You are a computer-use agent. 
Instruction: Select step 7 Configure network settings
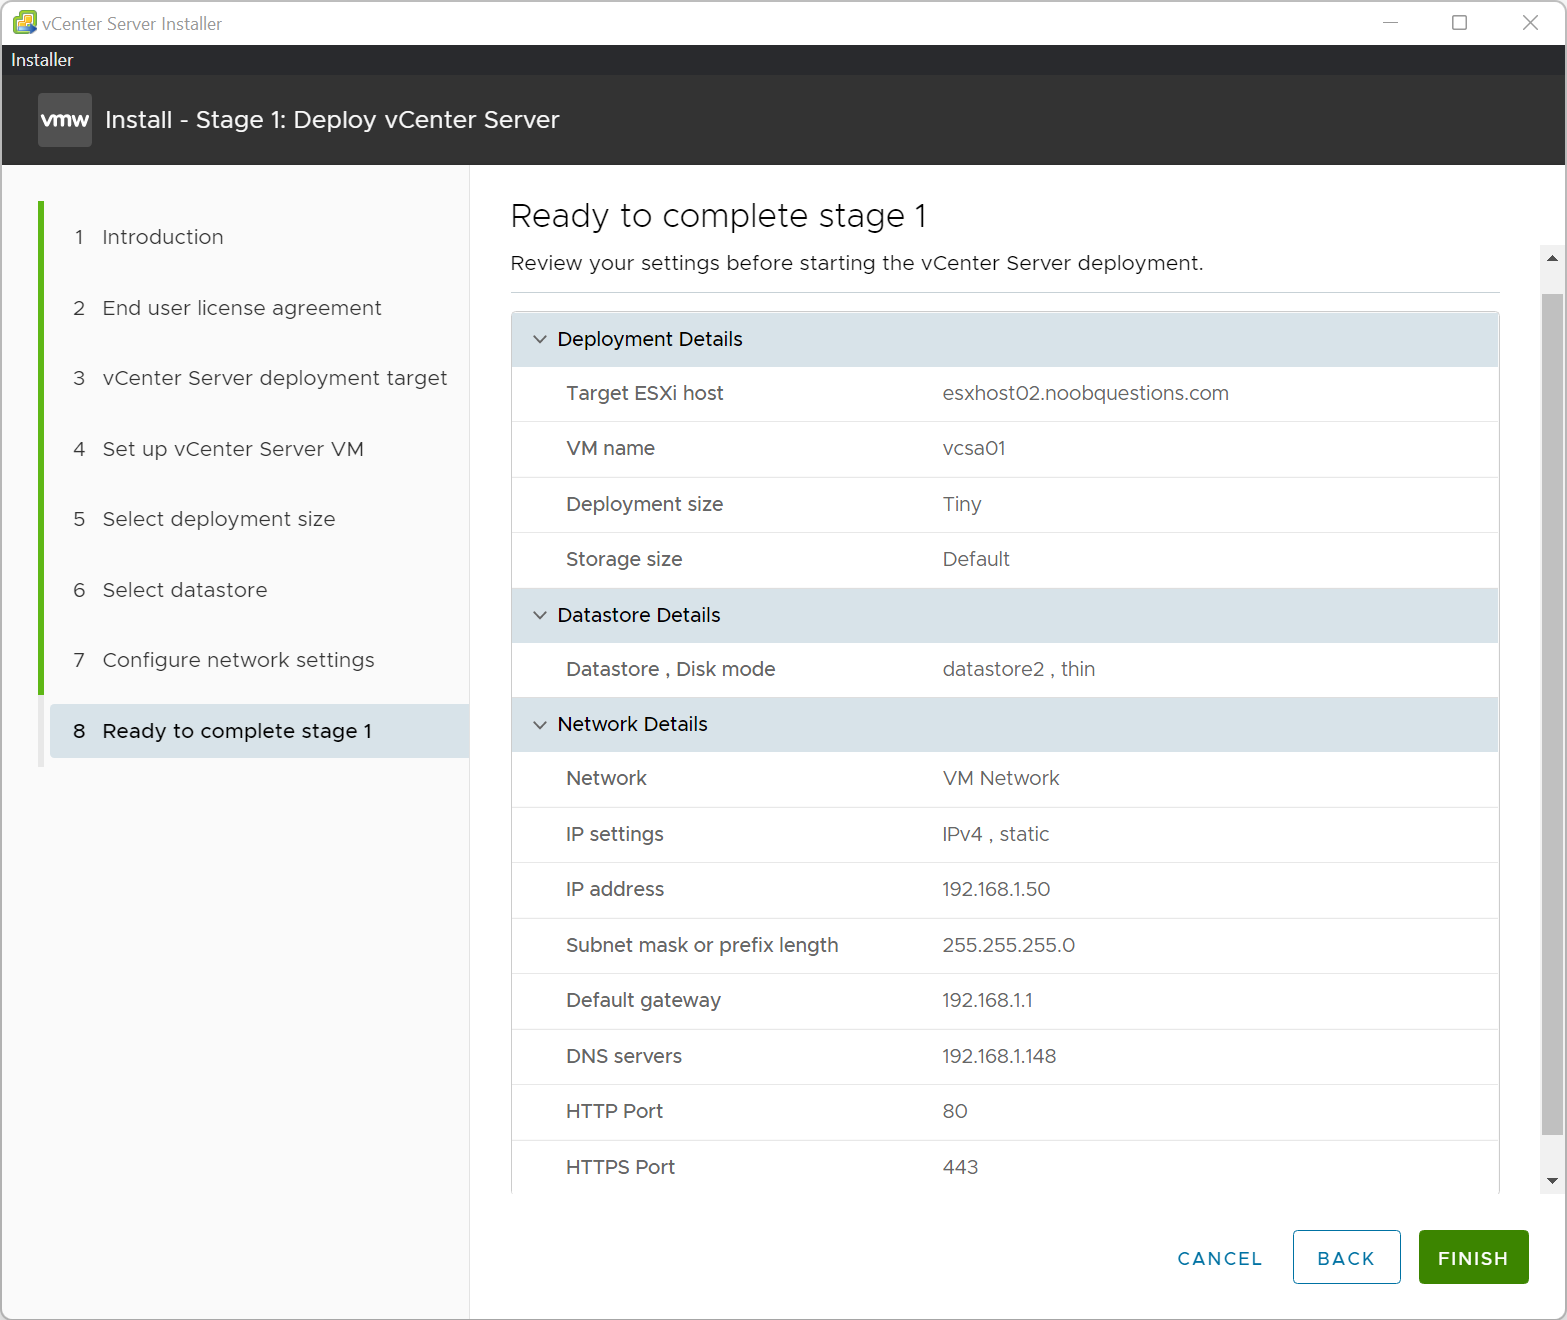click(x=238, y=660)
